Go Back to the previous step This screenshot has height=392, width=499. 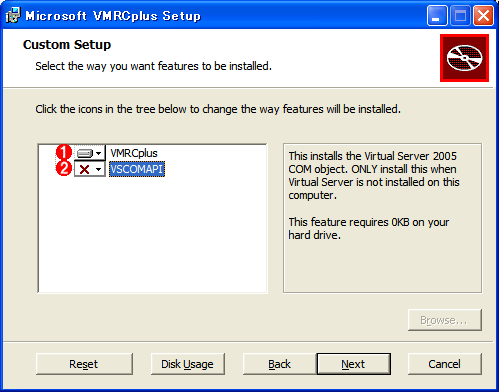tap(280, 364)
